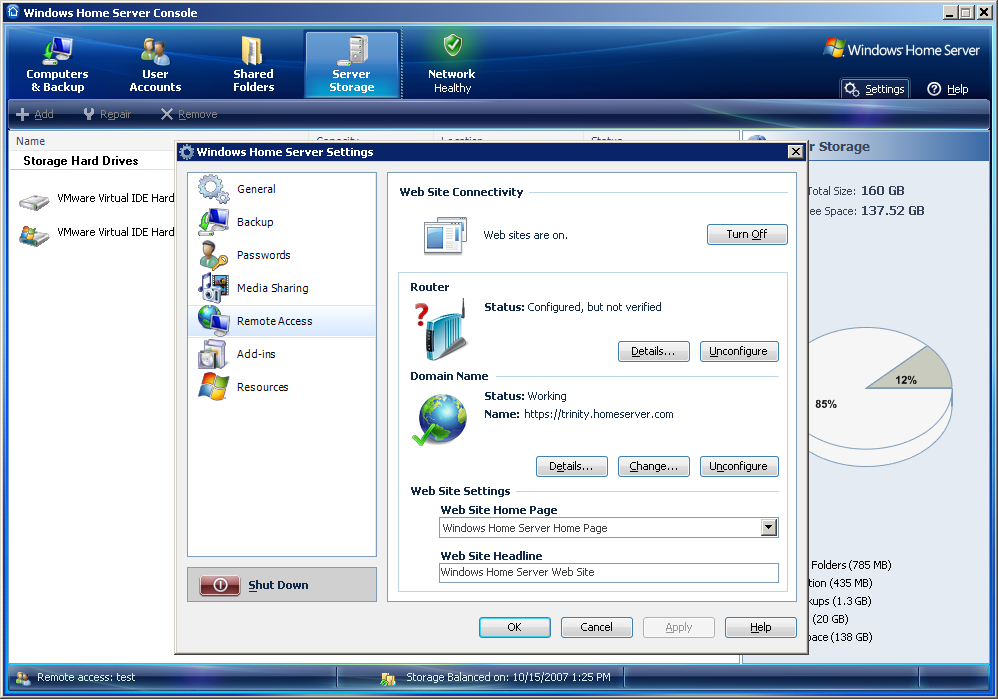
Task: Unconfigure the router
Action: [739, 351]
